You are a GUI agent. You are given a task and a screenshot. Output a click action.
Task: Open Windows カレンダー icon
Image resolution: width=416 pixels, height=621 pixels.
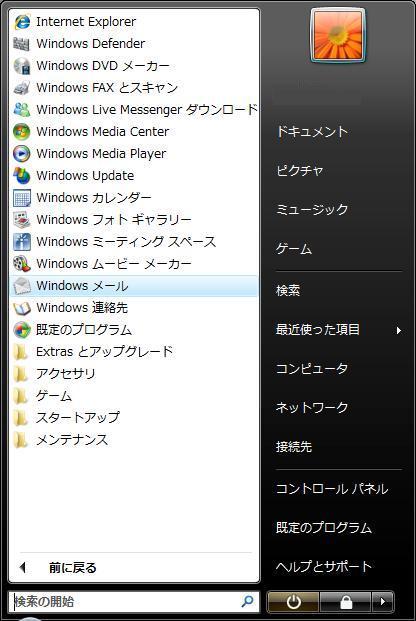tap(22, 198)
